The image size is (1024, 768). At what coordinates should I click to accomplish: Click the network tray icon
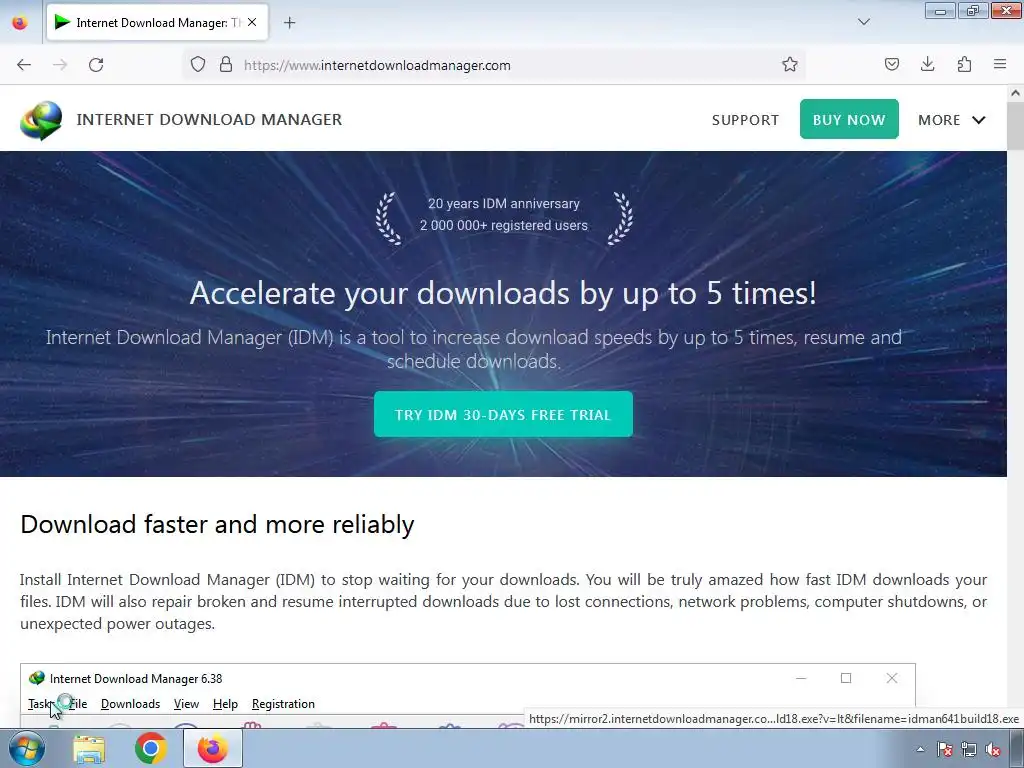(968, 749)
